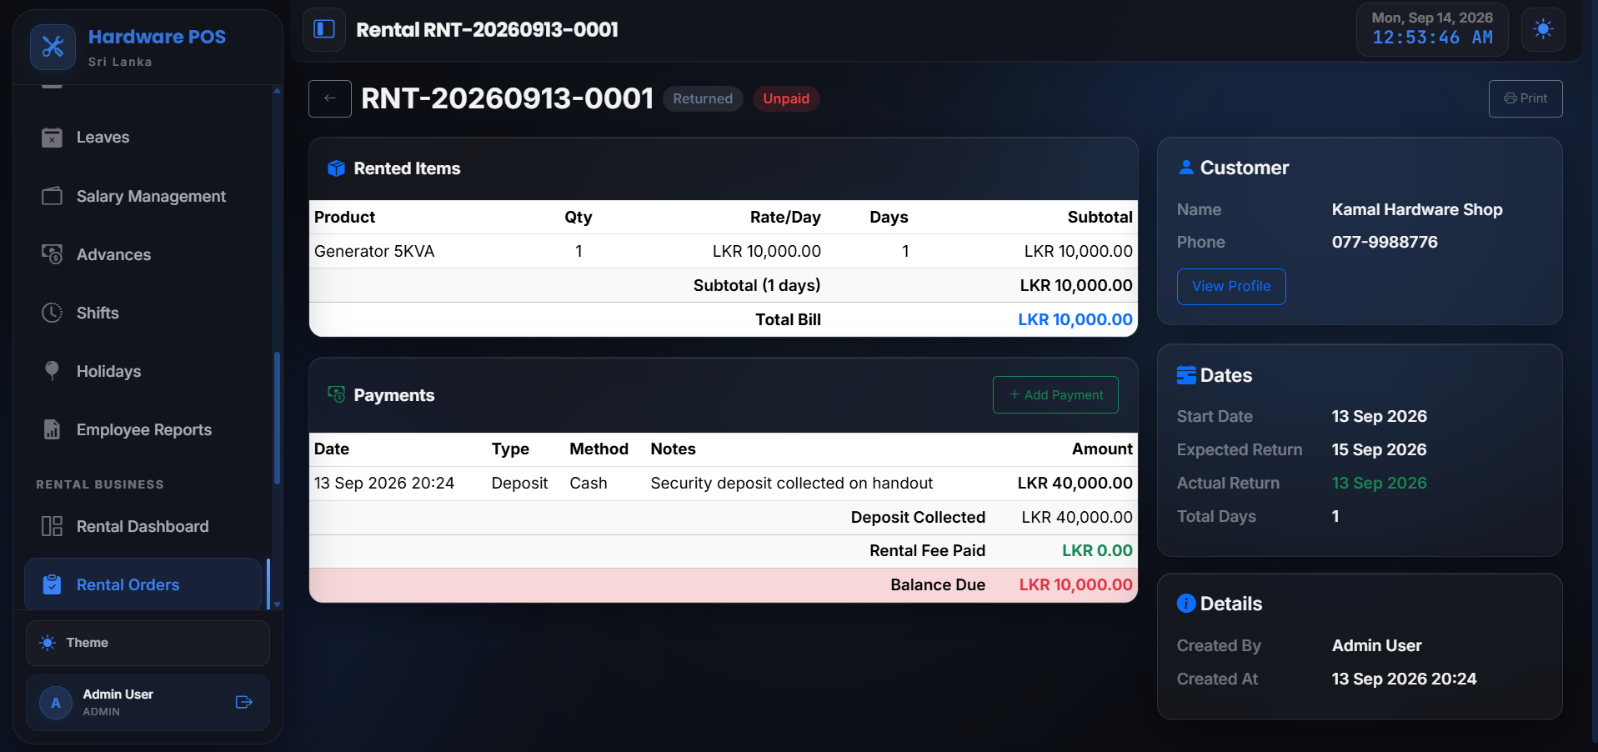Open Employee Reports
Screen dimensions: 1598x752
(142, 430)
